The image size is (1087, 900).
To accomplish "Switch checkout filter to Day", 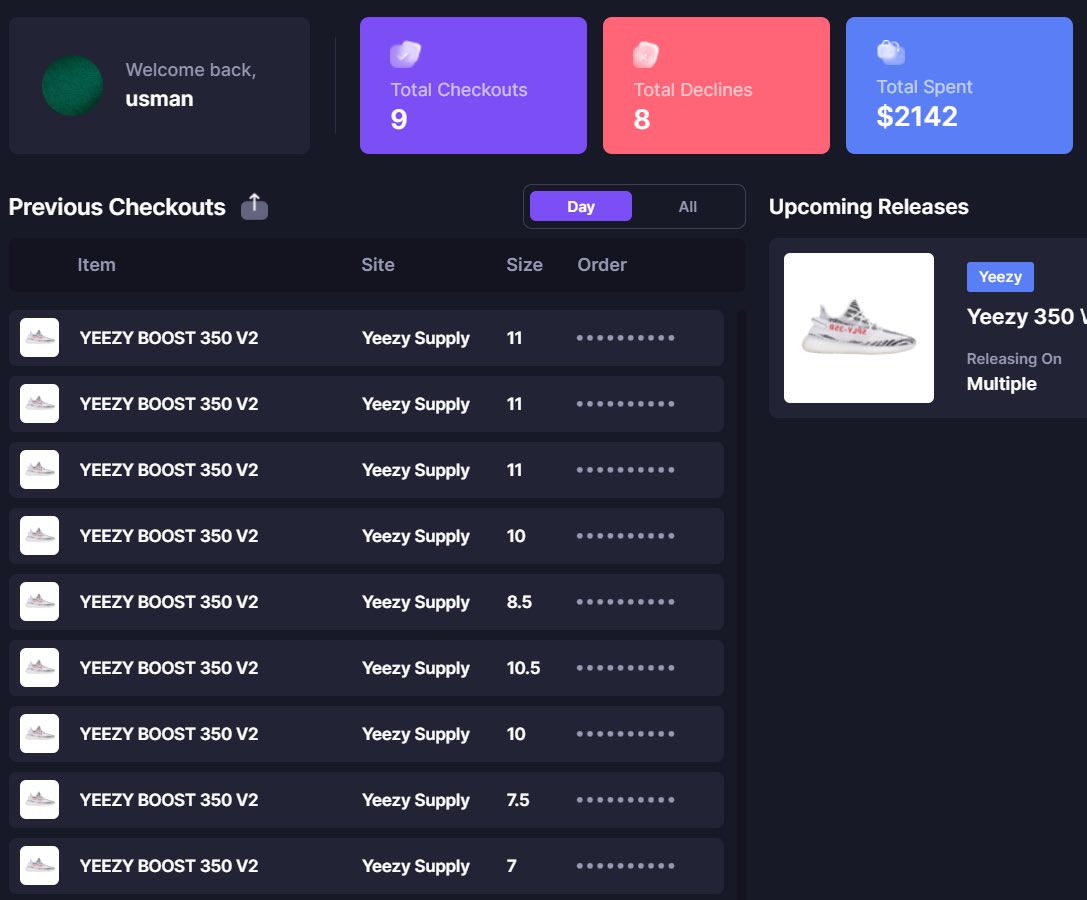I will (580, 207).
